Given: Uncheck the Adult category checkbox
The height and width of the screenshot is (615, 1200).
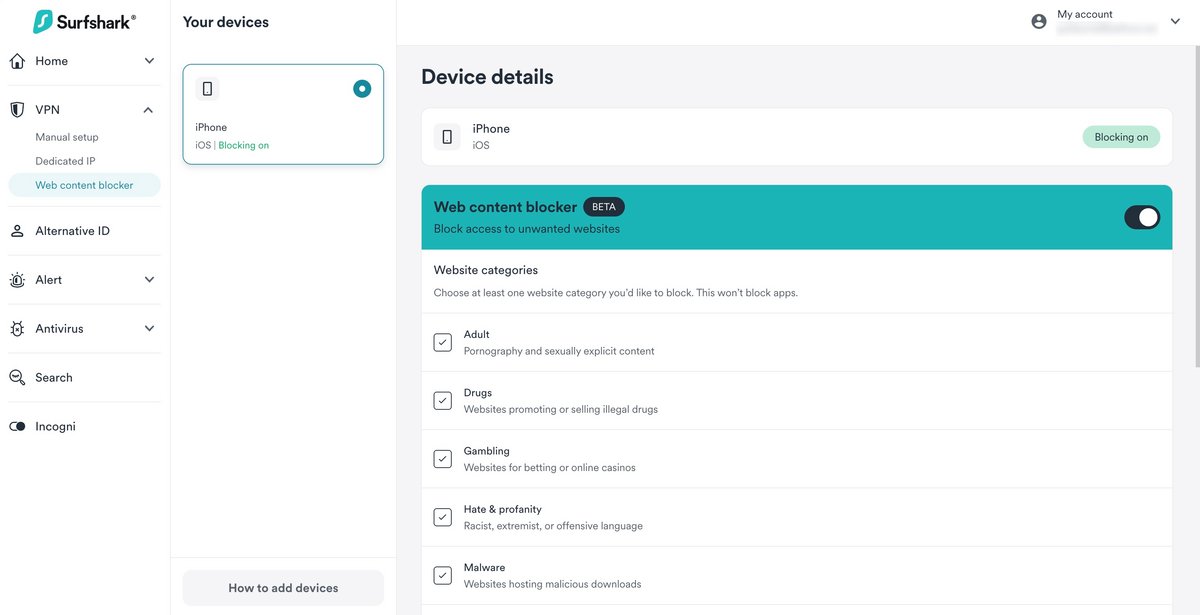Looking at the screenshot, I should click(442, 342).
